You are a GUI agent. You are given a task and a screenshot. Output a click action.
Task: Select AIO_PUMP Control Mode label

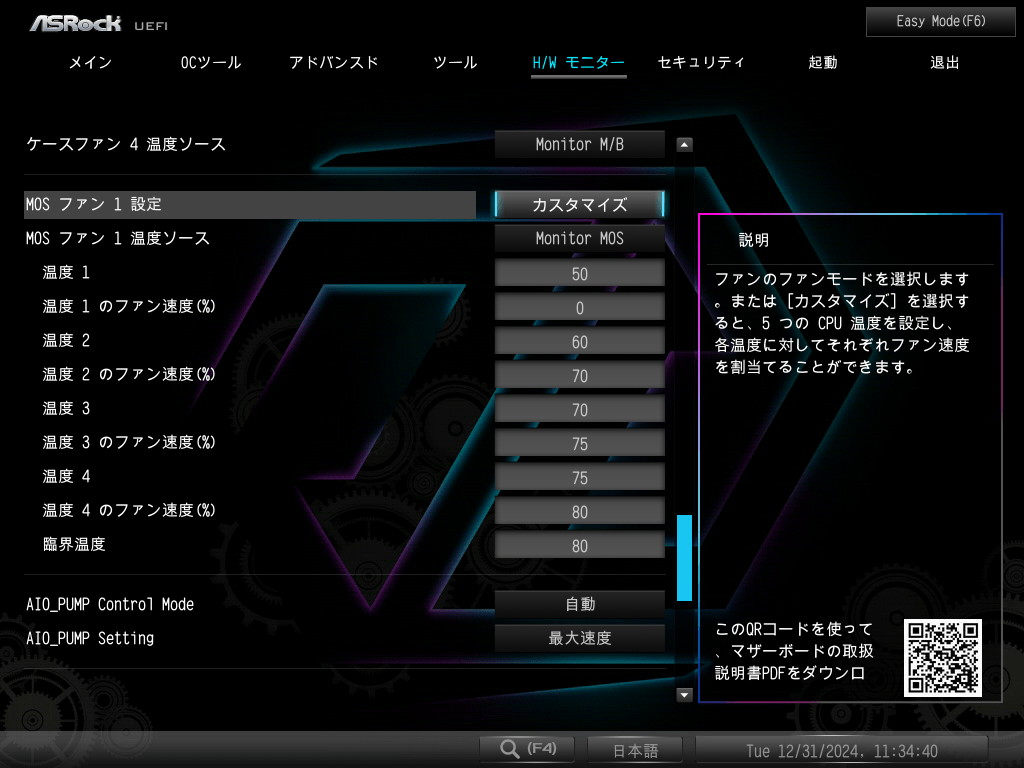[x=110, y=604]
